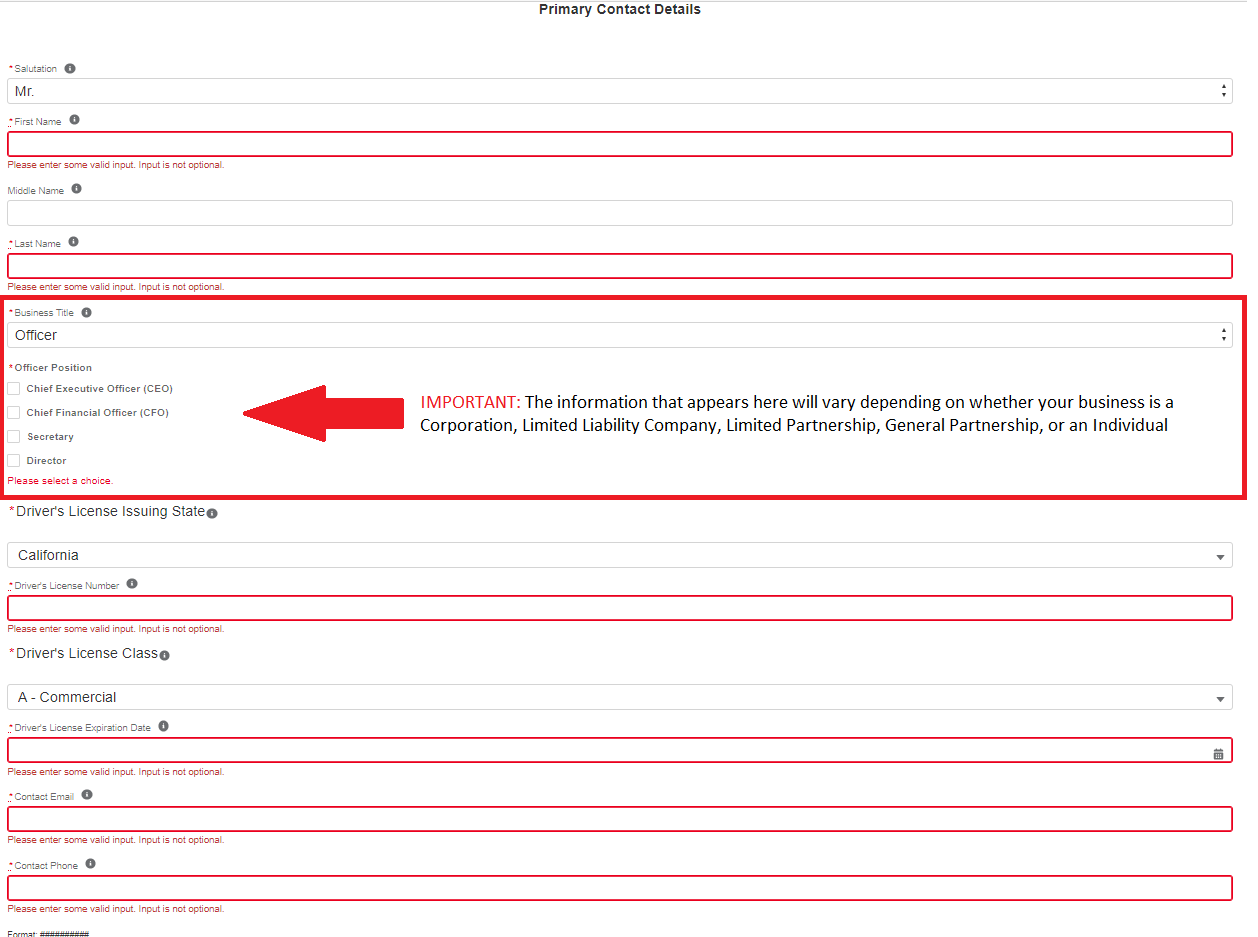Viewport: 1258px width, 937px height.
Task: Focus the Driver's License Number input field
Action: pyautogui.click(x=619, y=608)
